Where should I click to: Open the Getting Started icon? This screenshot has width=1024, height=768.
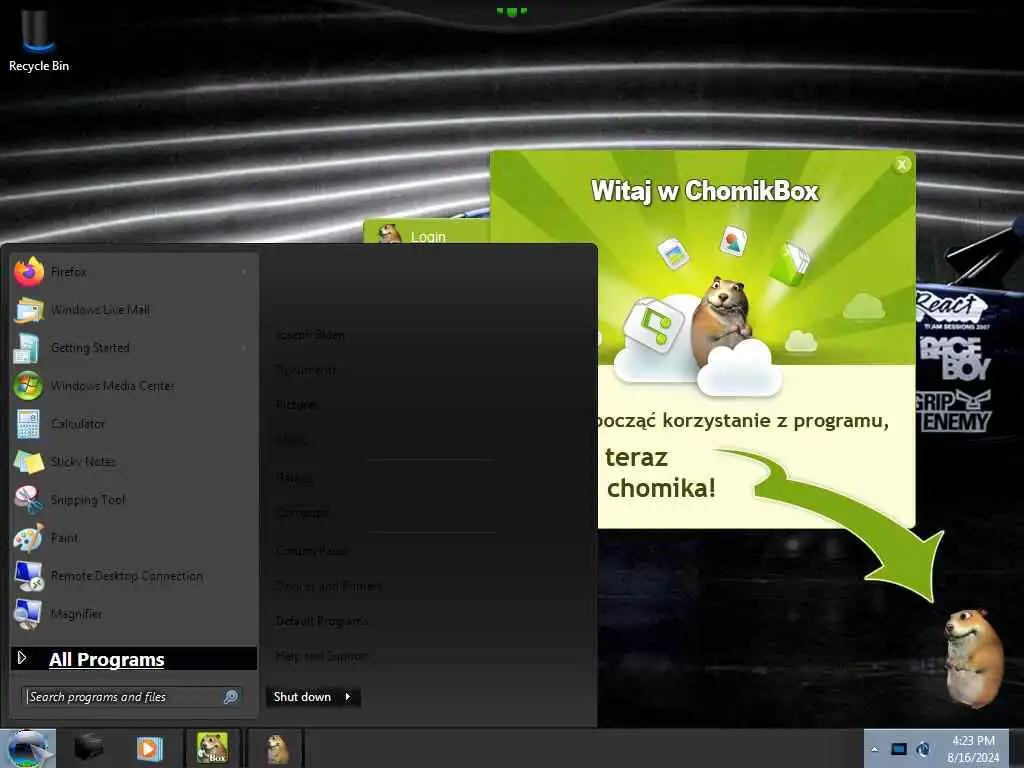(27, 347)
